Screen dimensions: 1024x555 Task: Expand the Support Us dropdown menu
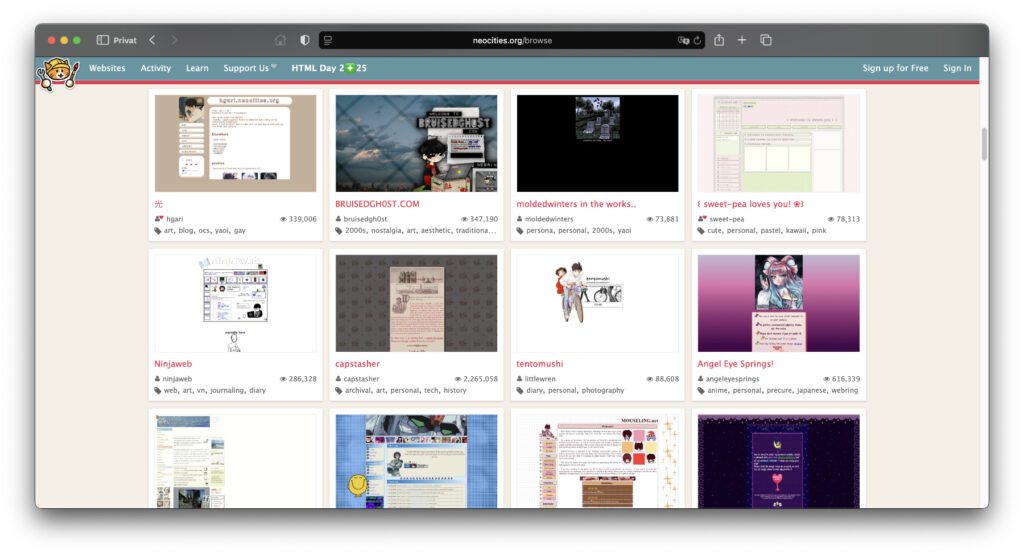click(x=250, y=68)
